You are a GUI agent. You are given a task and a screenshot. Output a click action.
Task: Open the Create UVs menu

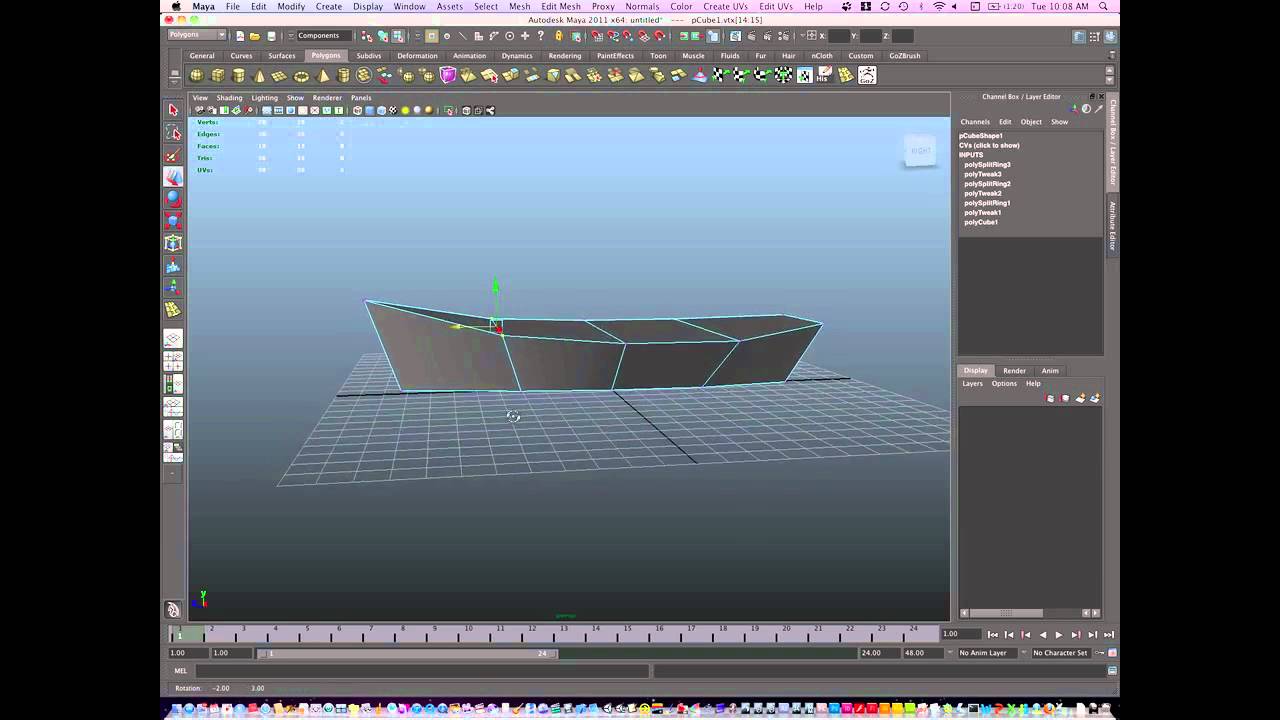coord(725,6)
